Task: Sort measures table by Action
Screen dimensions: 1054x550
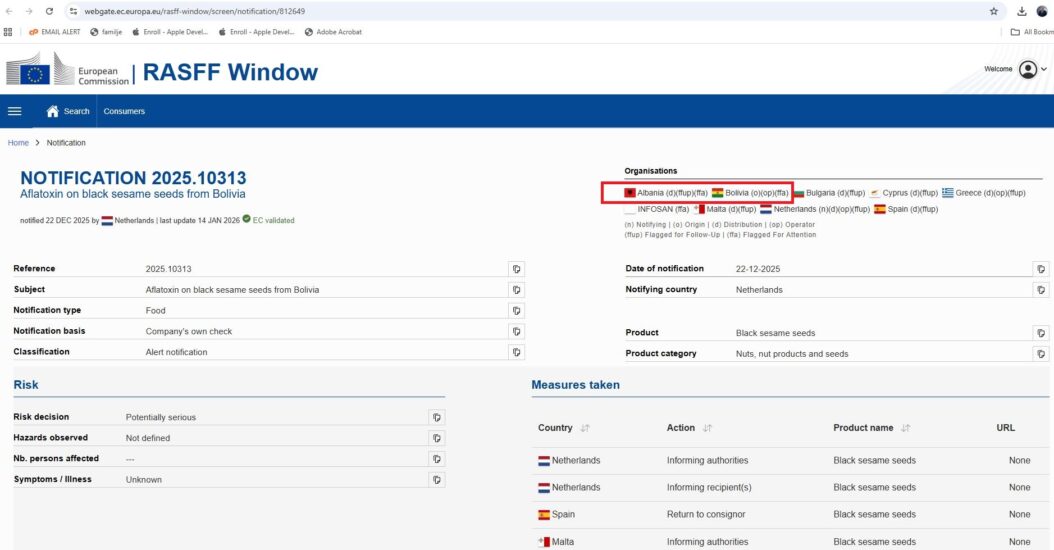Action: (x=706, y=428)
